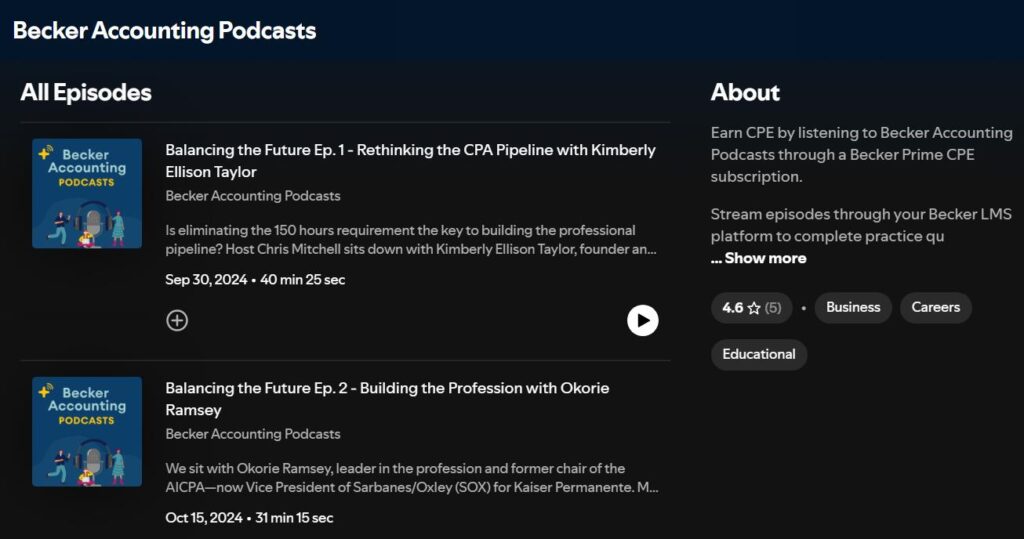The image size is (1024, 539).
Task: Open Balancing the Future Ep. 2 title
Action: coord(387,399)
